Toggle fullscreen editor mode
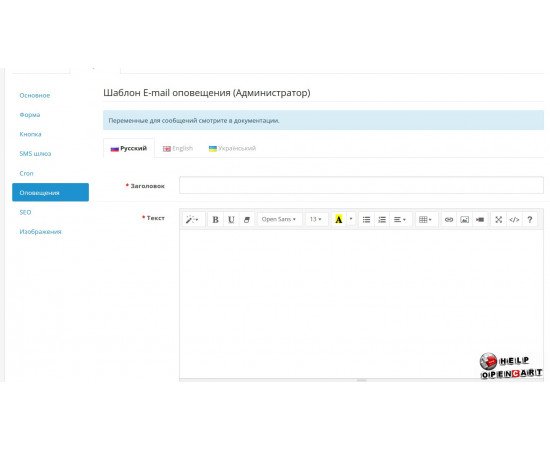This screenshot has height=450, width=550. coord(498,220)
